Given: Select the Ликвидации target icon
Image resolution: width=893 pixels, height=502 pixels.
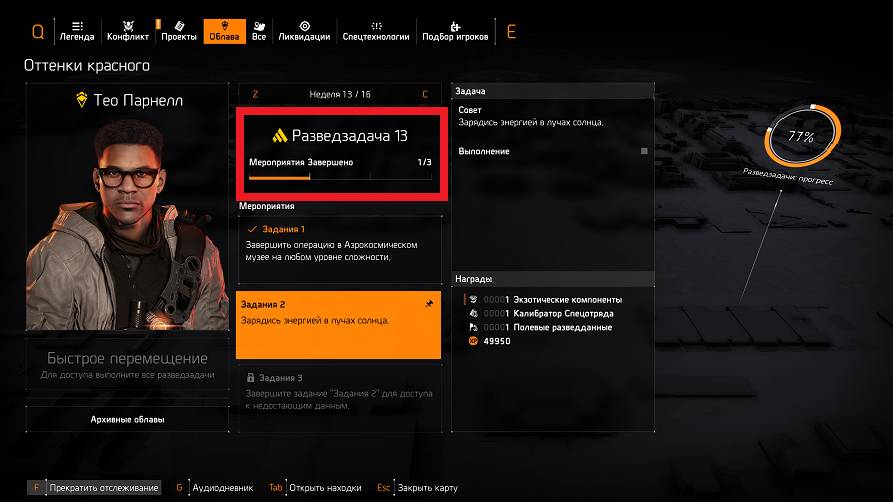Looking at the screenshot, I should [305, 26].
